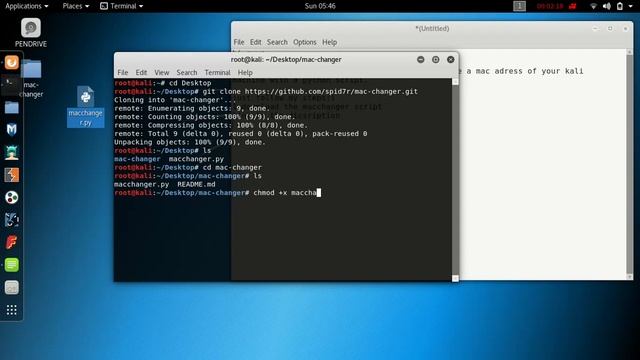Click the 'Unpacking objects: 100% (9/9), done.' line
The width and height of the screenshot is (640, 360).
coord(190,142)
